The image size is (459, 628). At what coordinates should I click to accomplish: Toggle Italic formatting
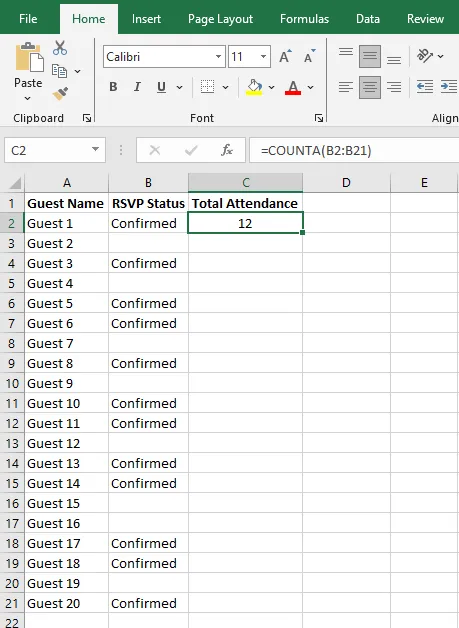137,87
